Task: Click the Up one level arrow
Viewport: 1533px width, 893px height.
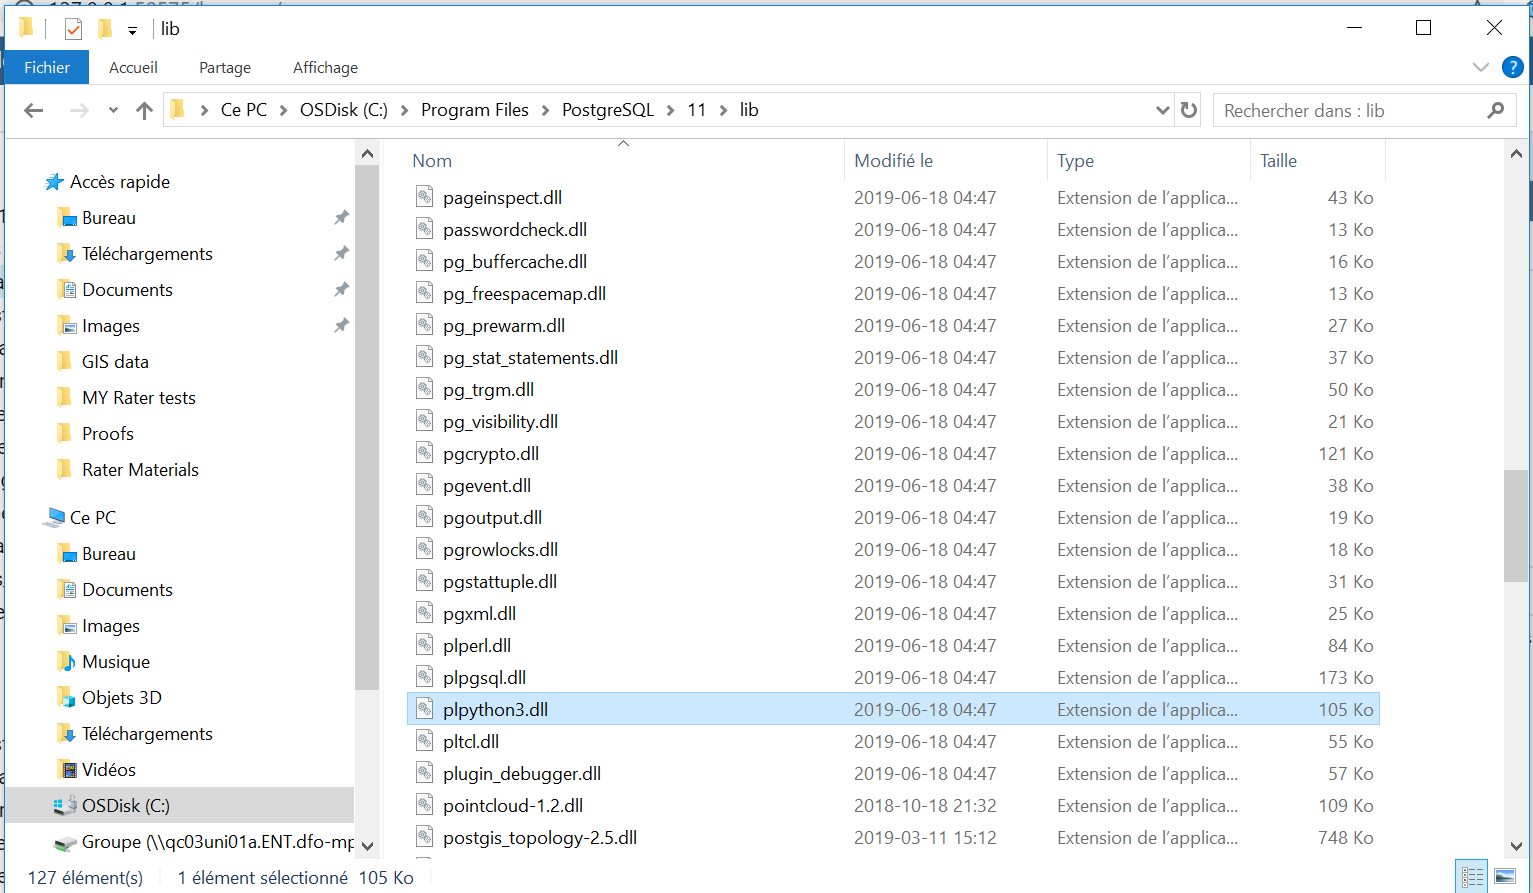Action: (144, 111)
